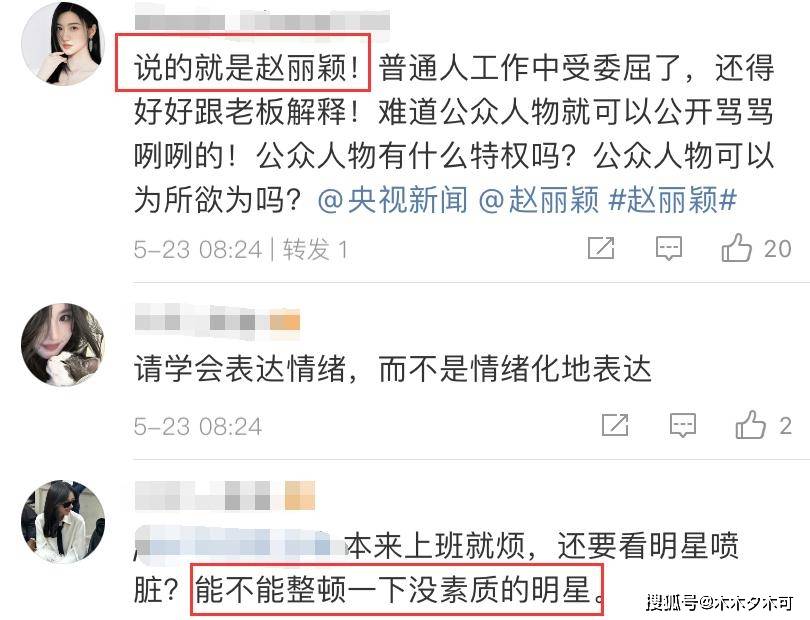
Task: Tap the reply bubble on the second comment
Action: click(x=682, y=426)
